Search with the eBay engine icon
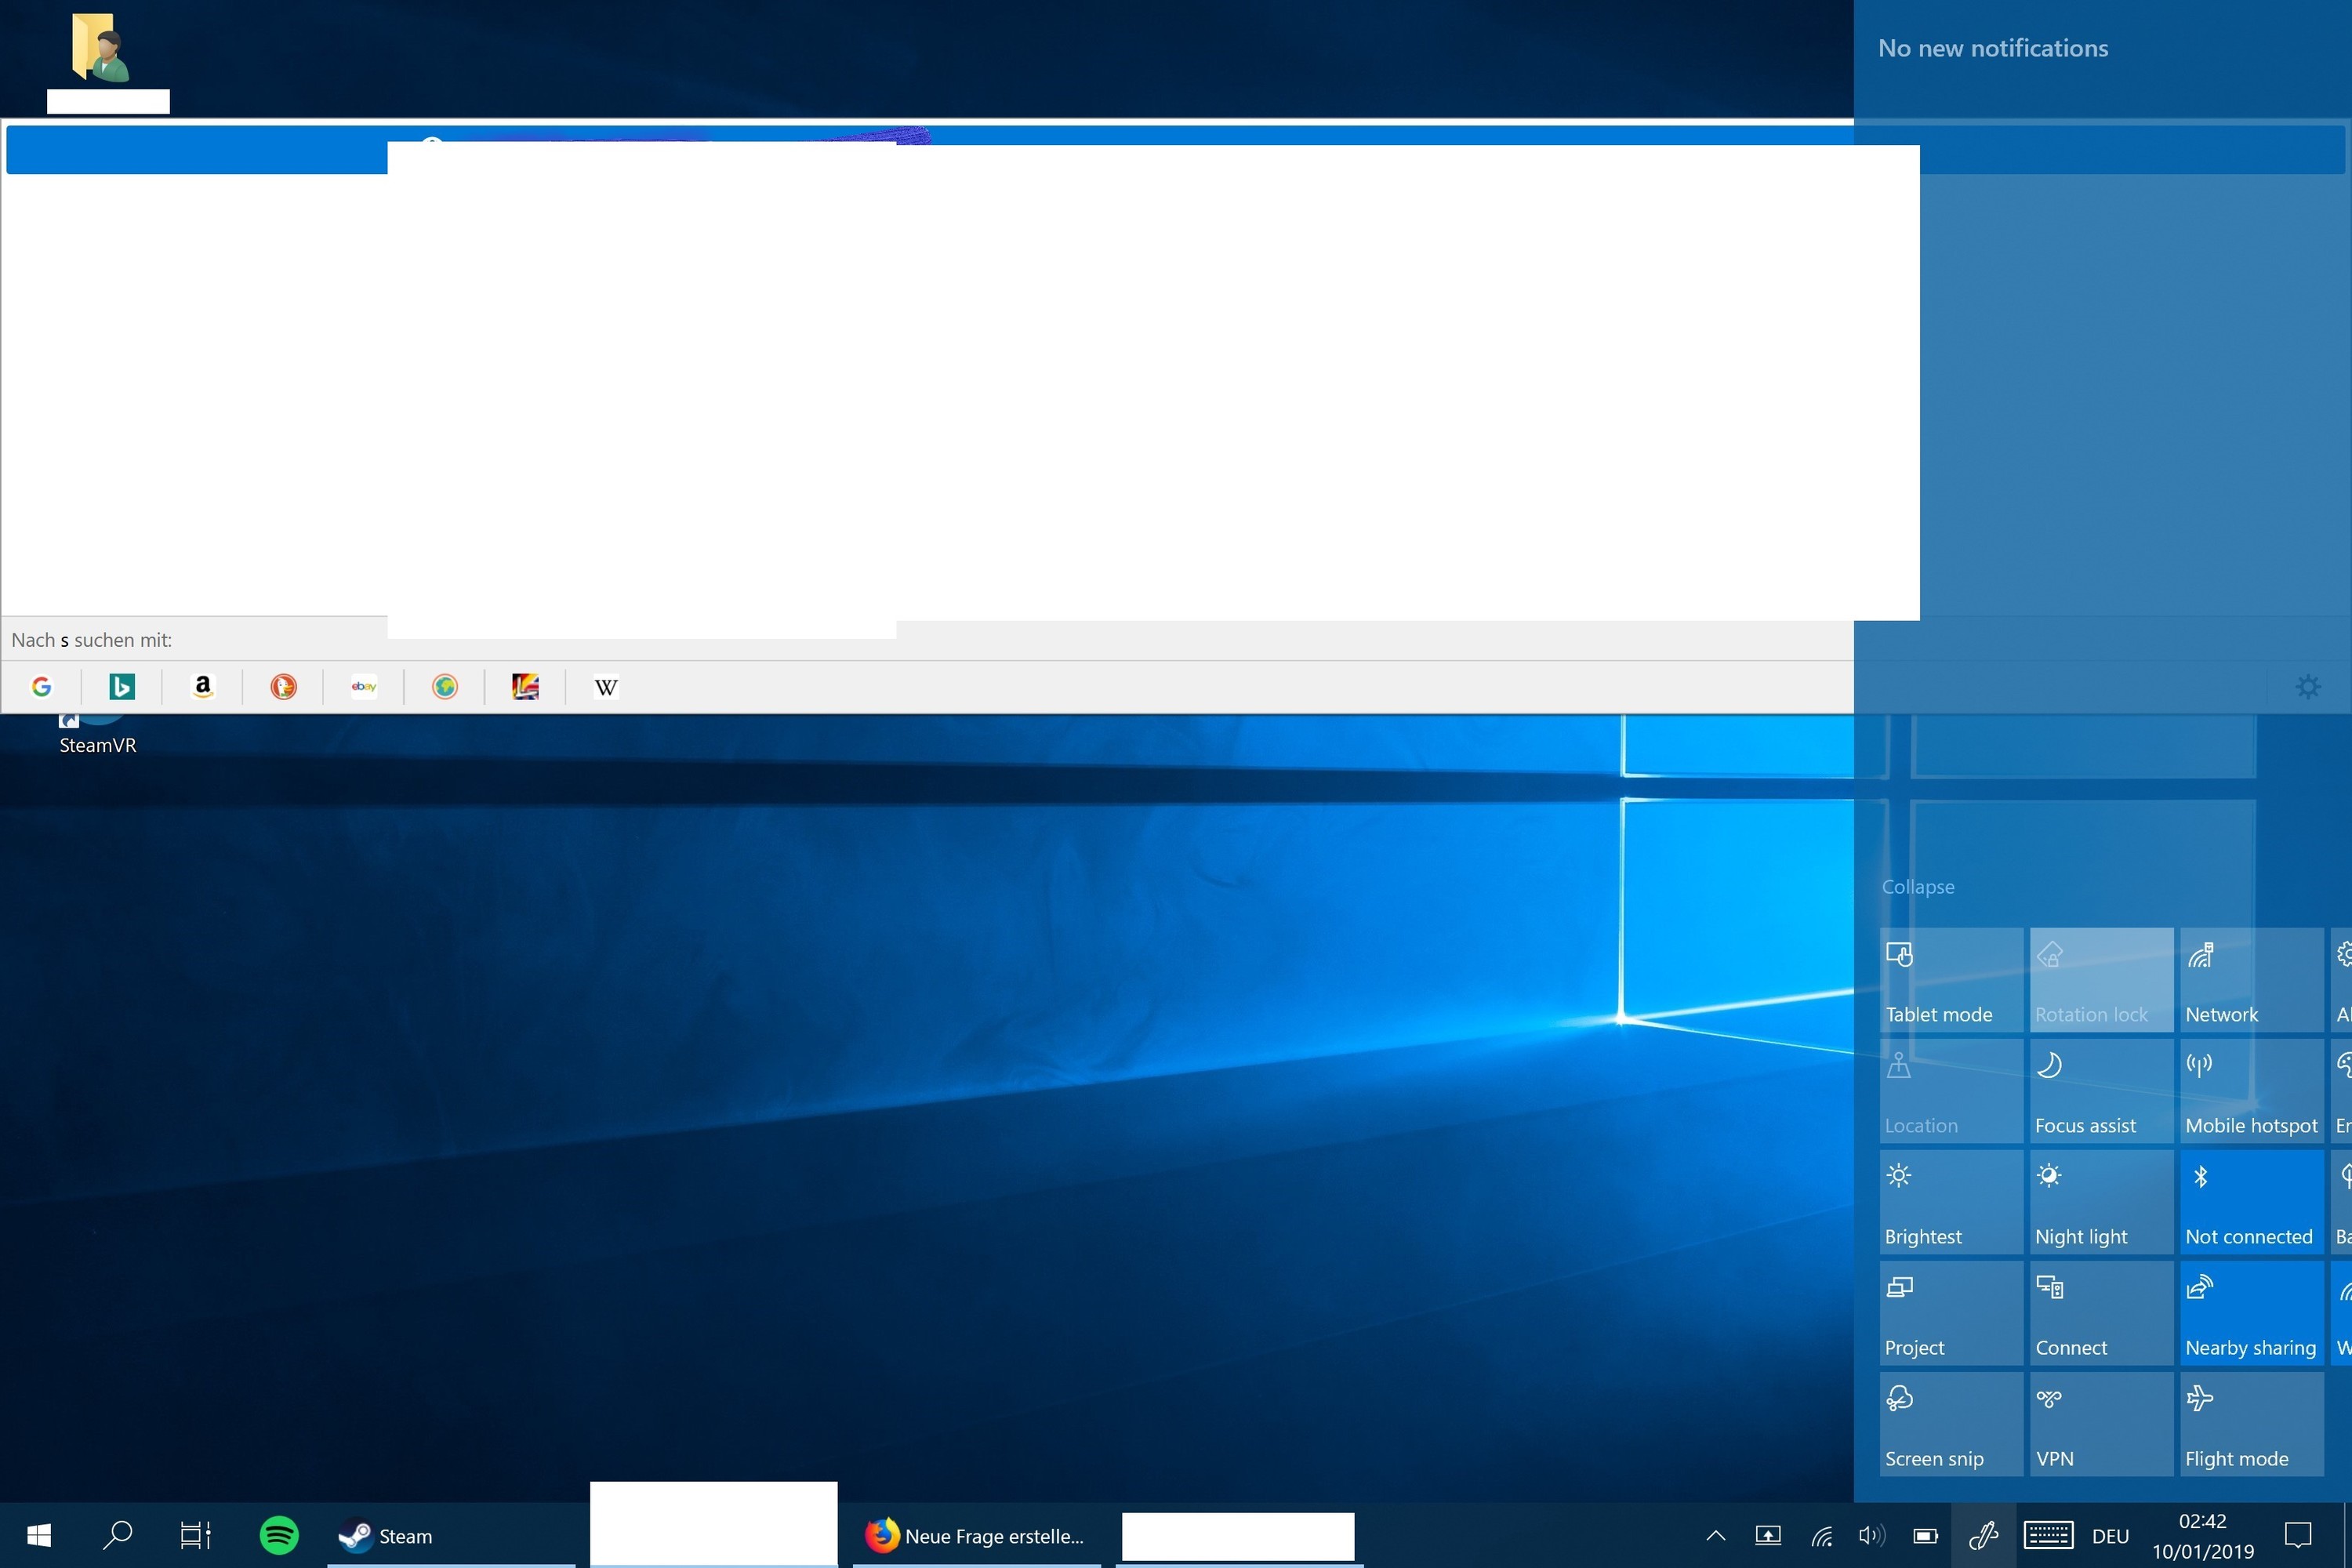Screen dimensions: 2352x1568 pos(364,686)
